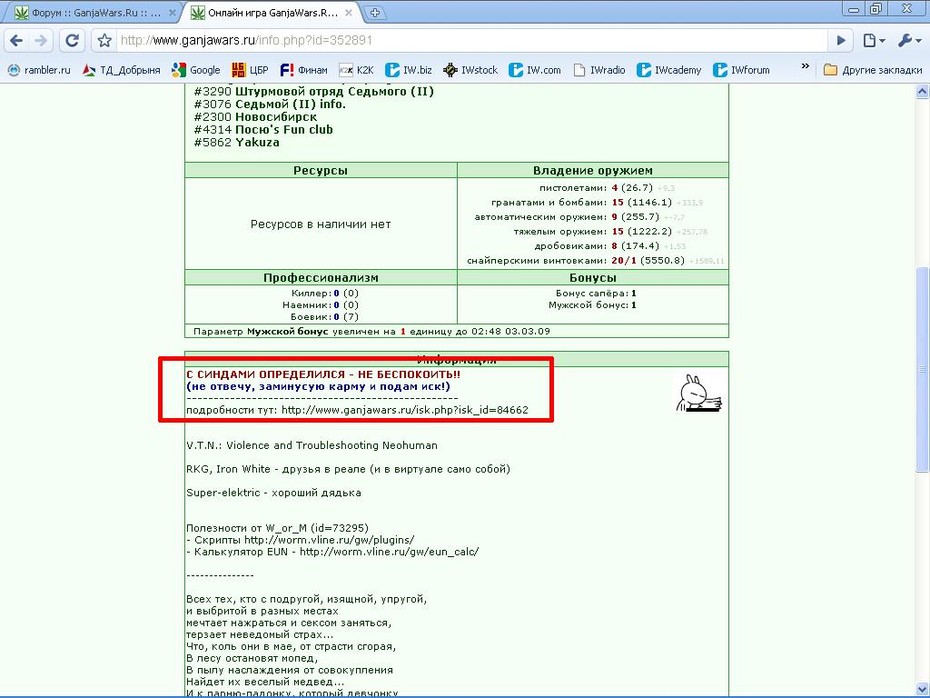Select the Онлайн игра GanjaWars.Ru tab
Screen dimensions: 930x698
272,12
